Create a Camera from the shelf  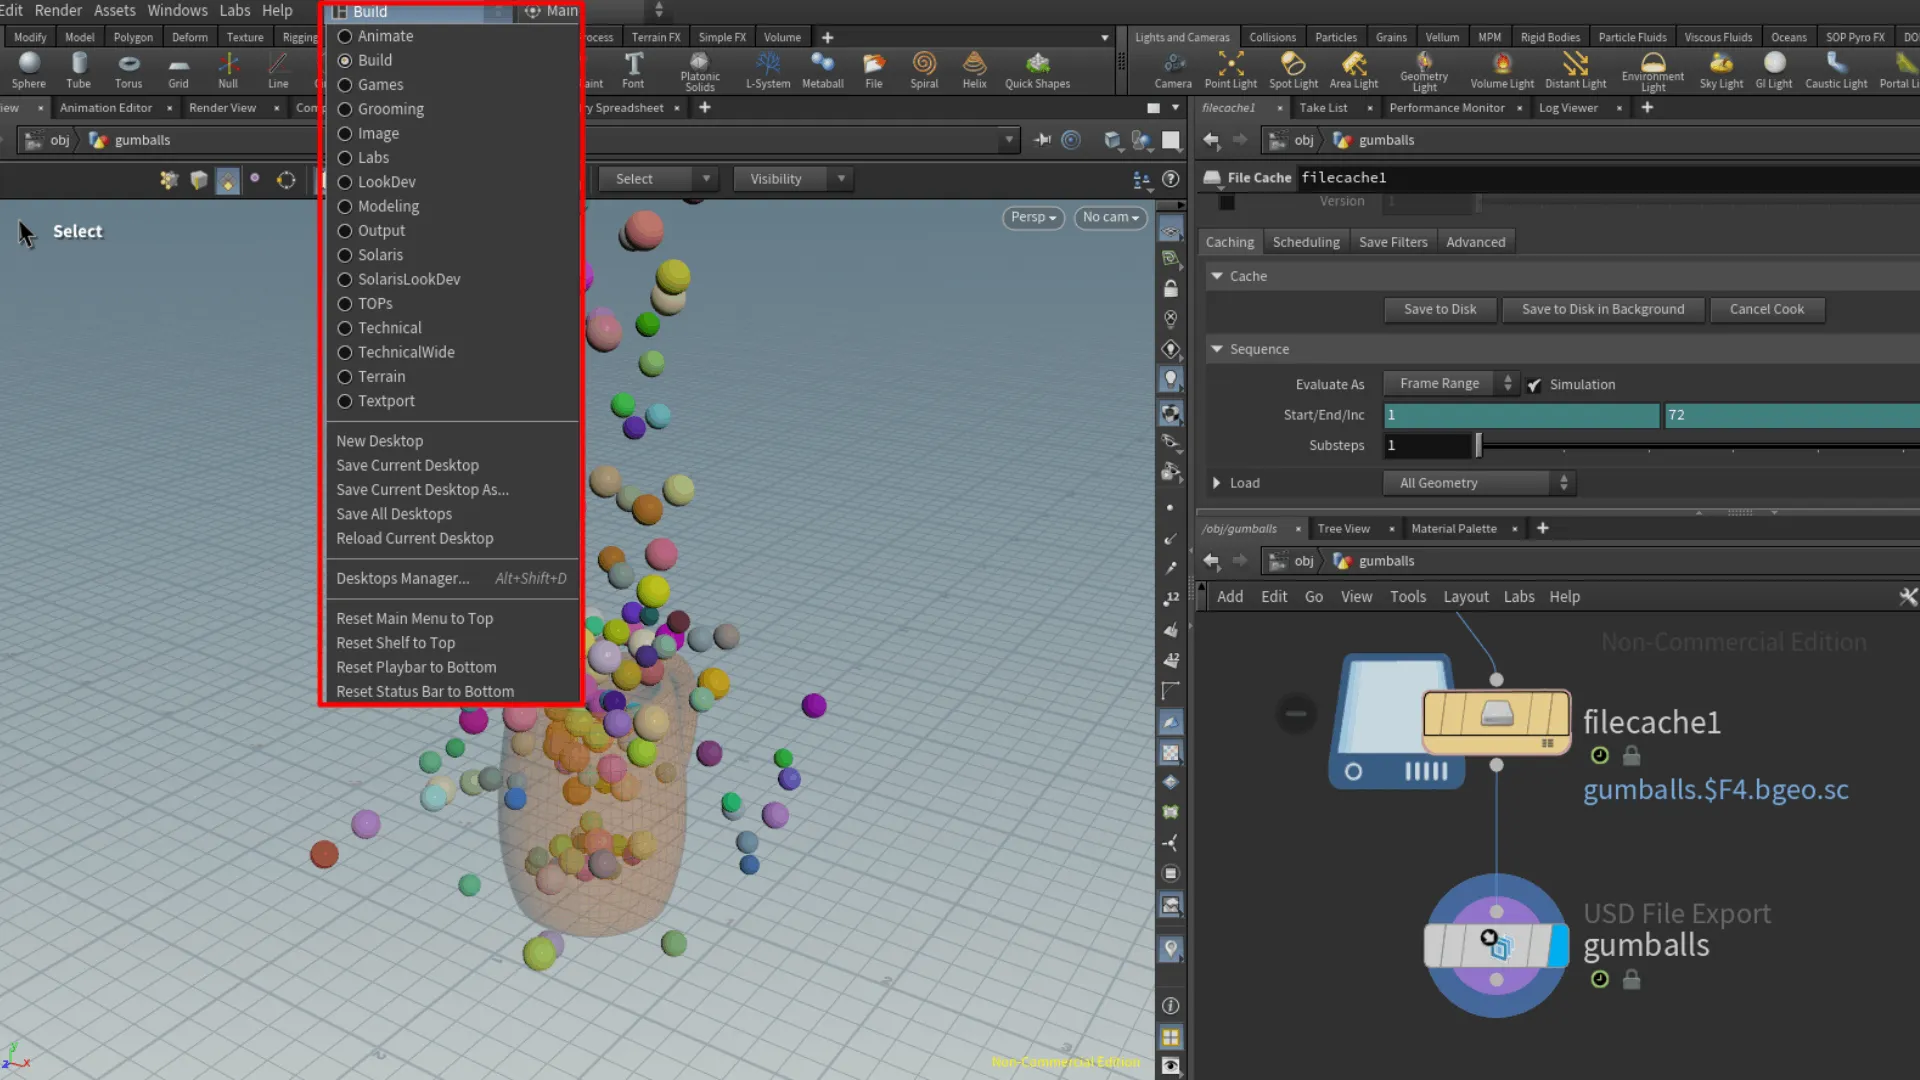pos(1172,70)
